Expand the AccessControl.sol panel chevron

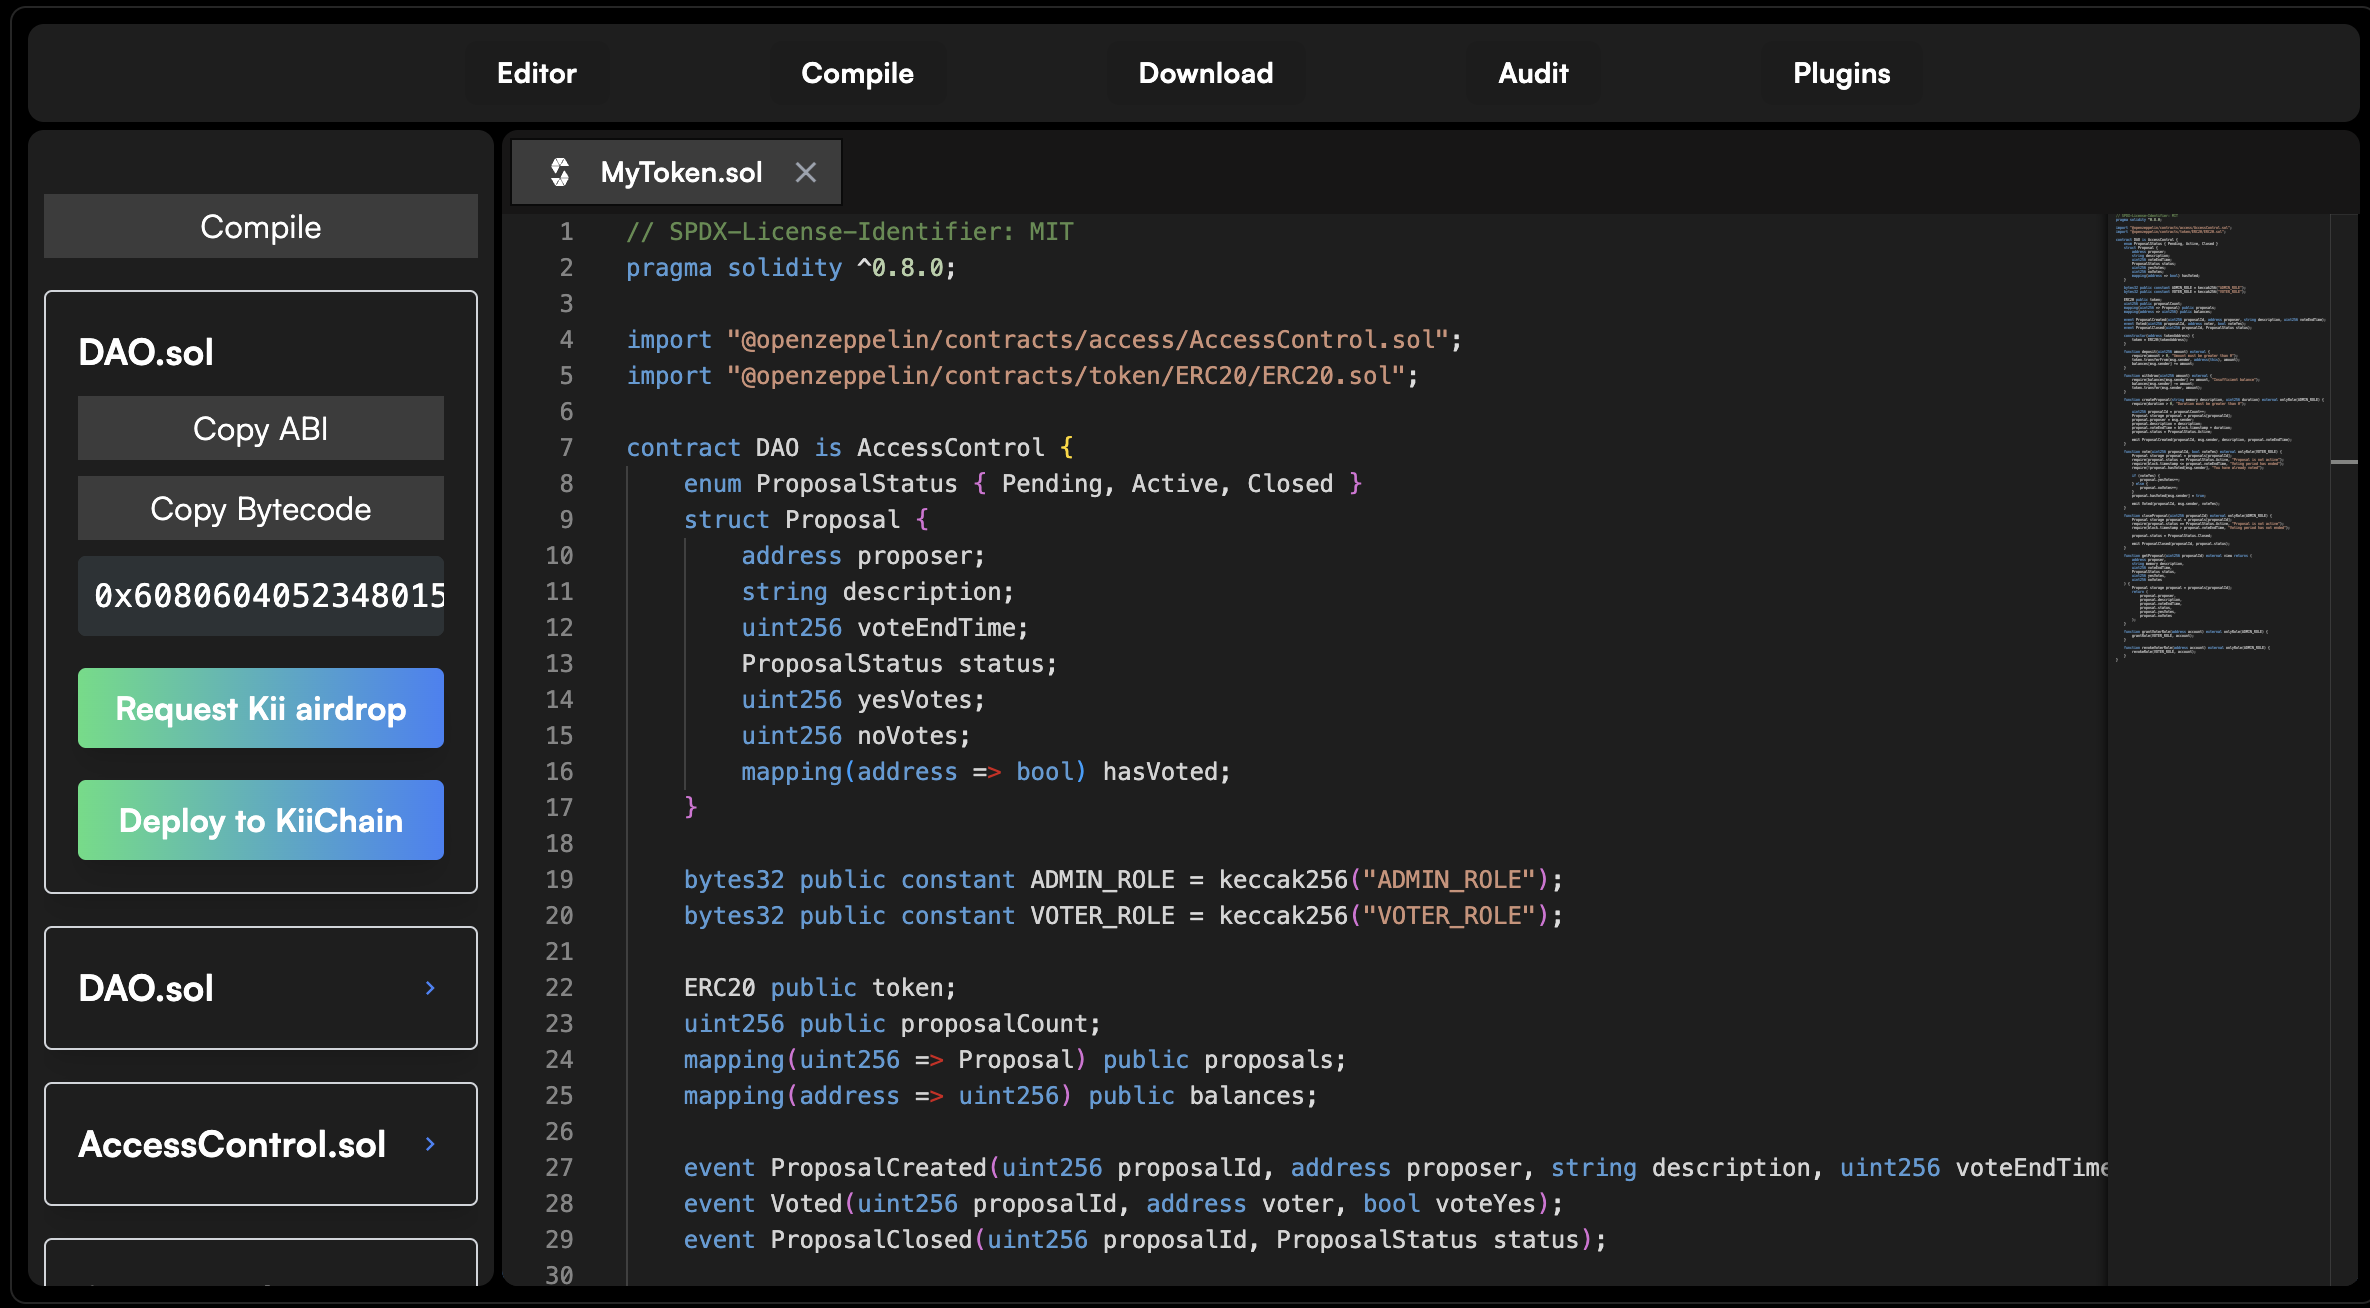coord(430,1144)
